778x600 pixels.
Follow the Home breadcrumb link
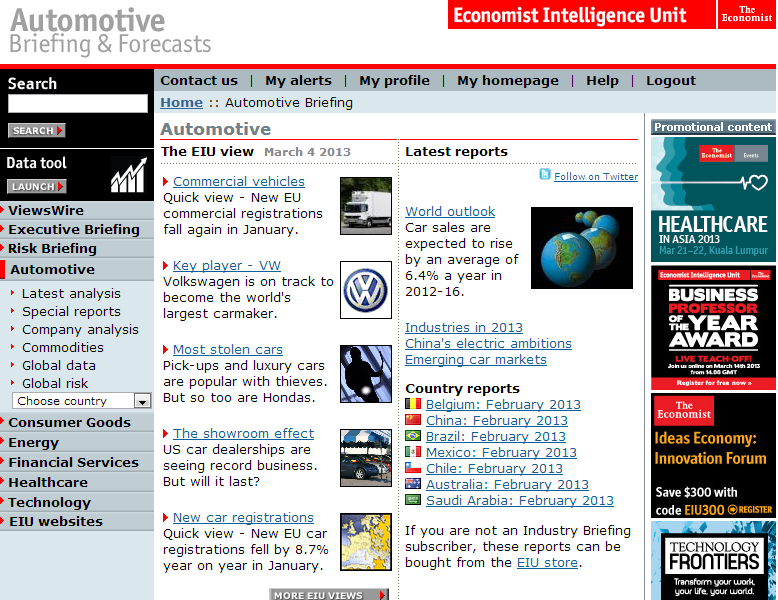coord(182,103)
